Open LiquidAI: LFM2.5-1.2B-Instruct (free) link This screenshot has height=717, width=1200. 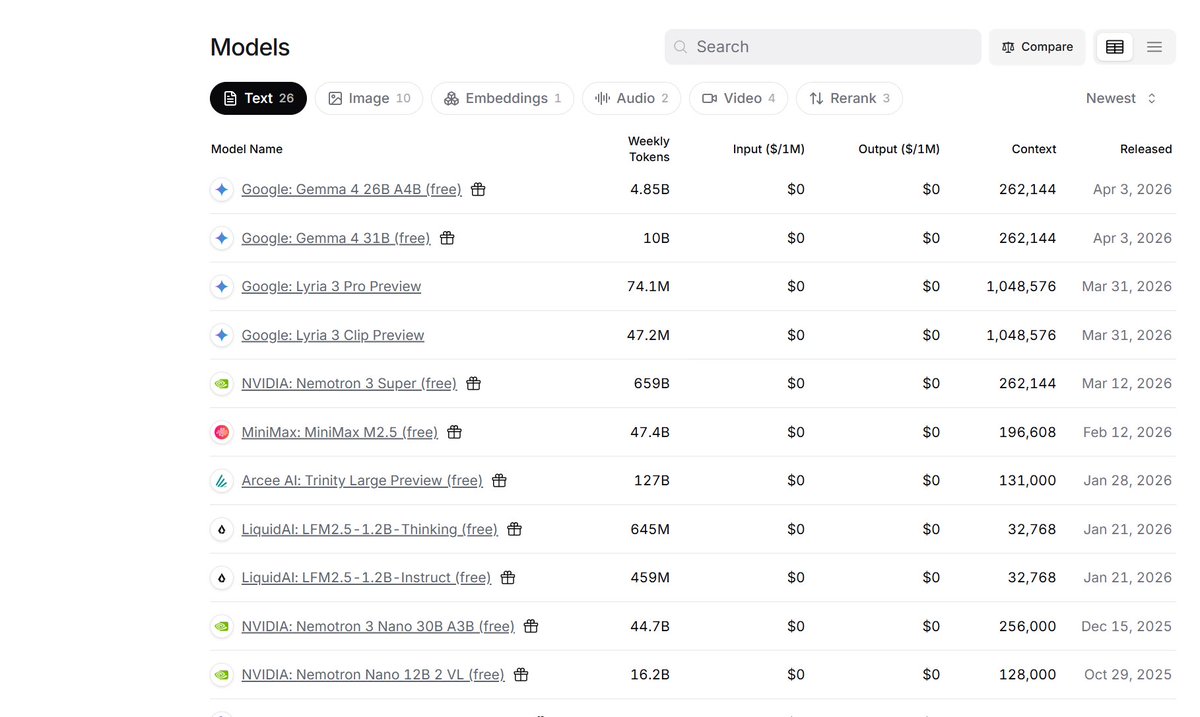point(367,577)
